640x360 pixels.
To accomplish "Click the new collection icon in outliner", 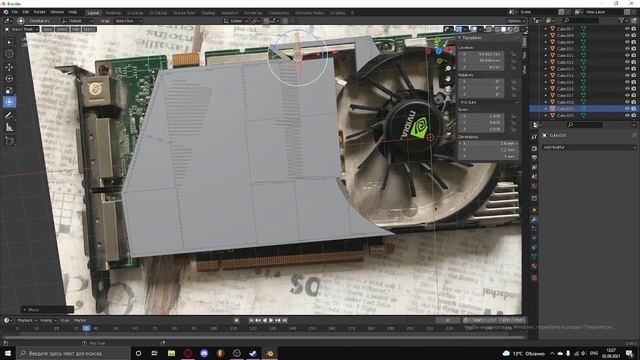I will click(633, 20).
